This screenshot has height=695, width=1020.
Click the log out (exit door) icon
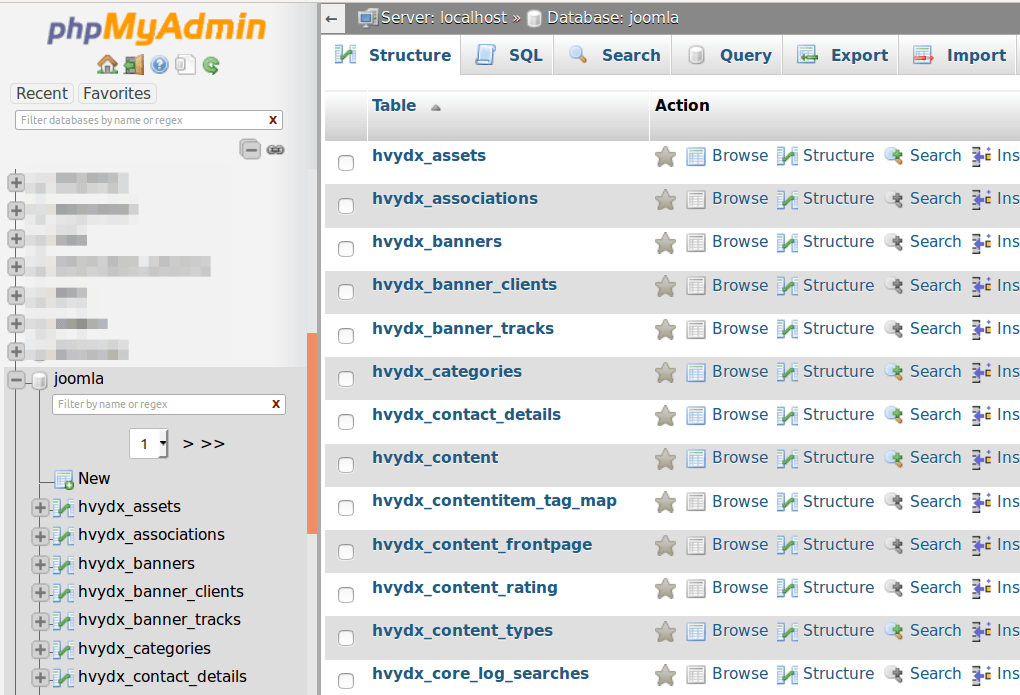point(134,64)
